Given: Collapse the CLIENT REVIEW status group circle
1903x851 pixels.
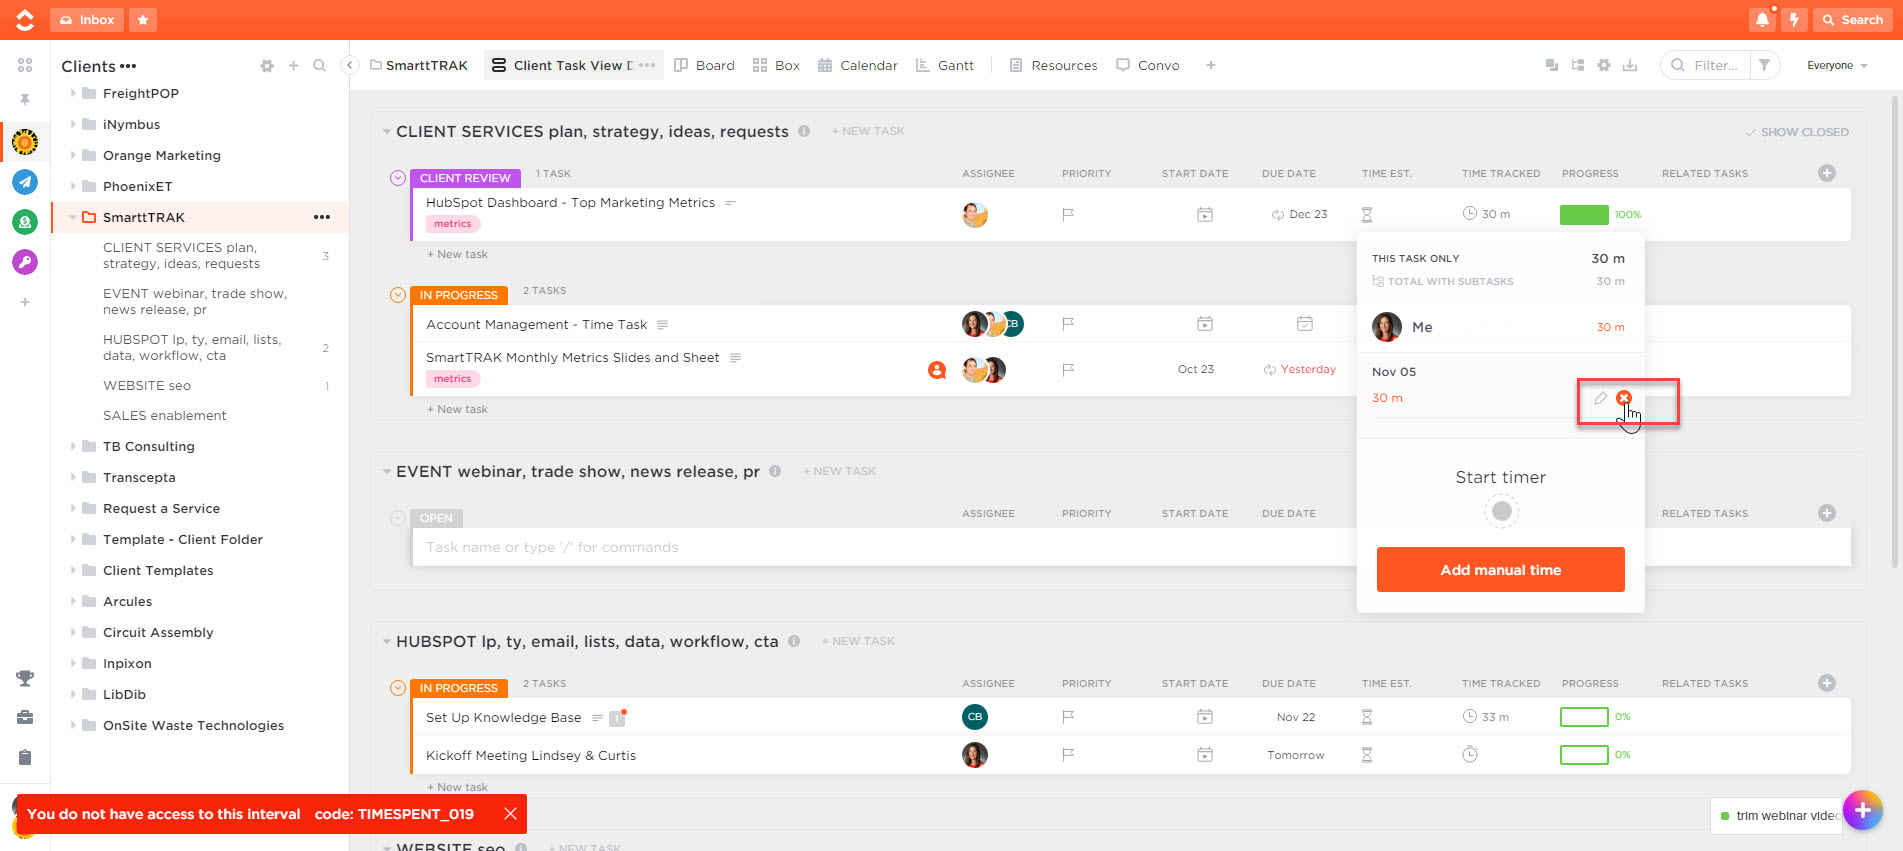Looking at the screenshot, I should coord(398,178).
